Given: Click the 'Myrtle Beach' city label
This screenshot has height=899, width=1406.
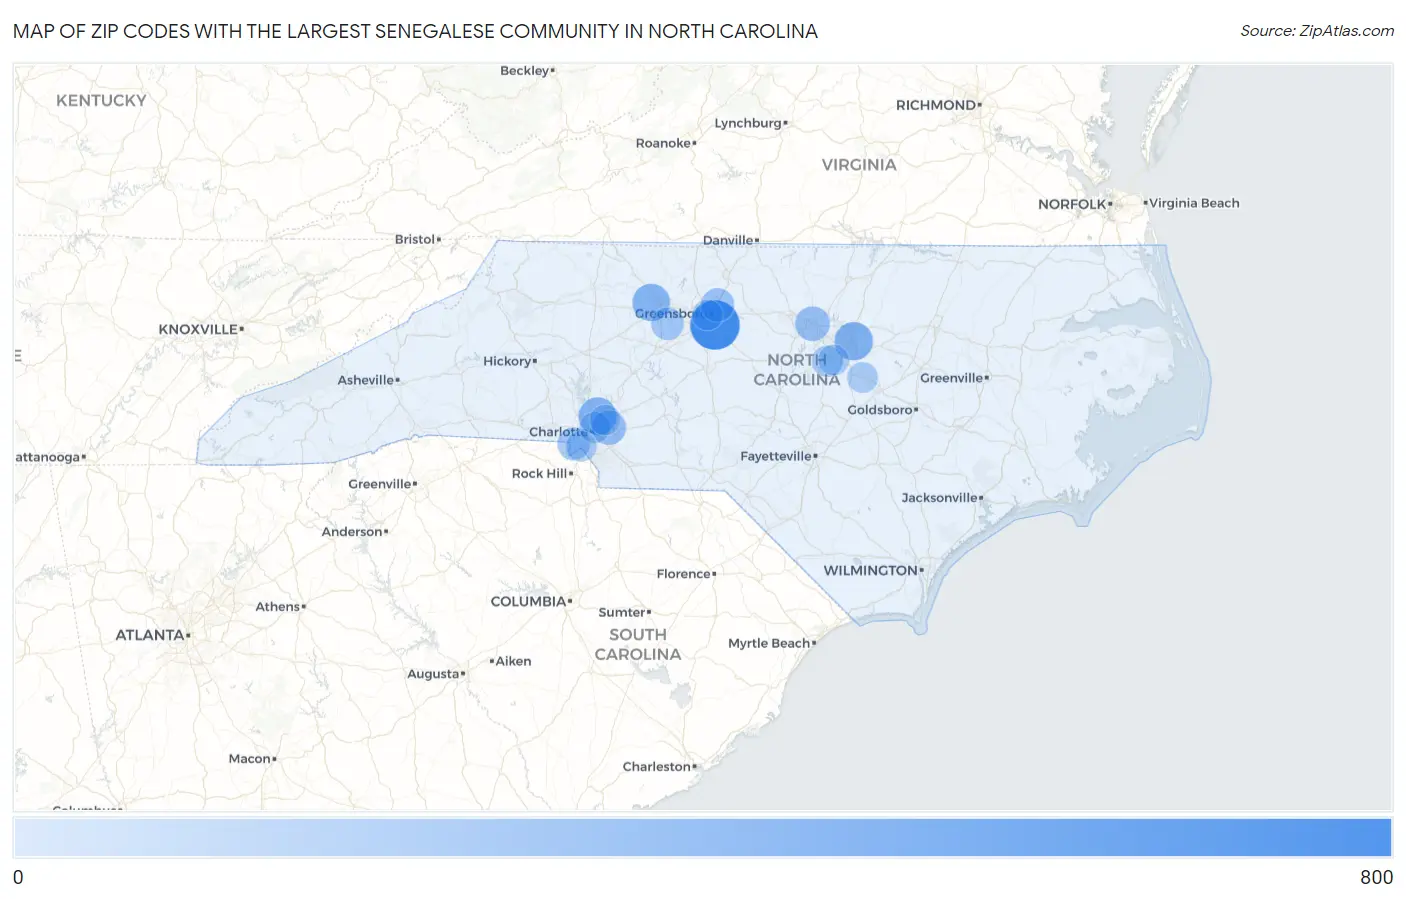Looking at the screenshot, I should point(769,643).
